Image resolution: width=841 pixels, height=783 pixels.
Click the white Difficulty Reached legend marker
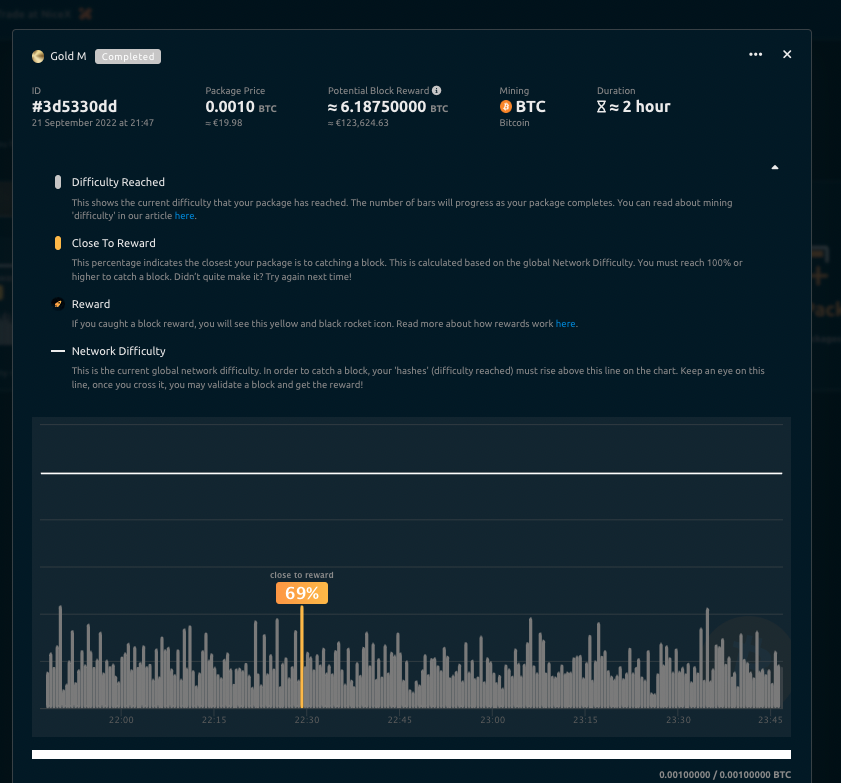58,182
